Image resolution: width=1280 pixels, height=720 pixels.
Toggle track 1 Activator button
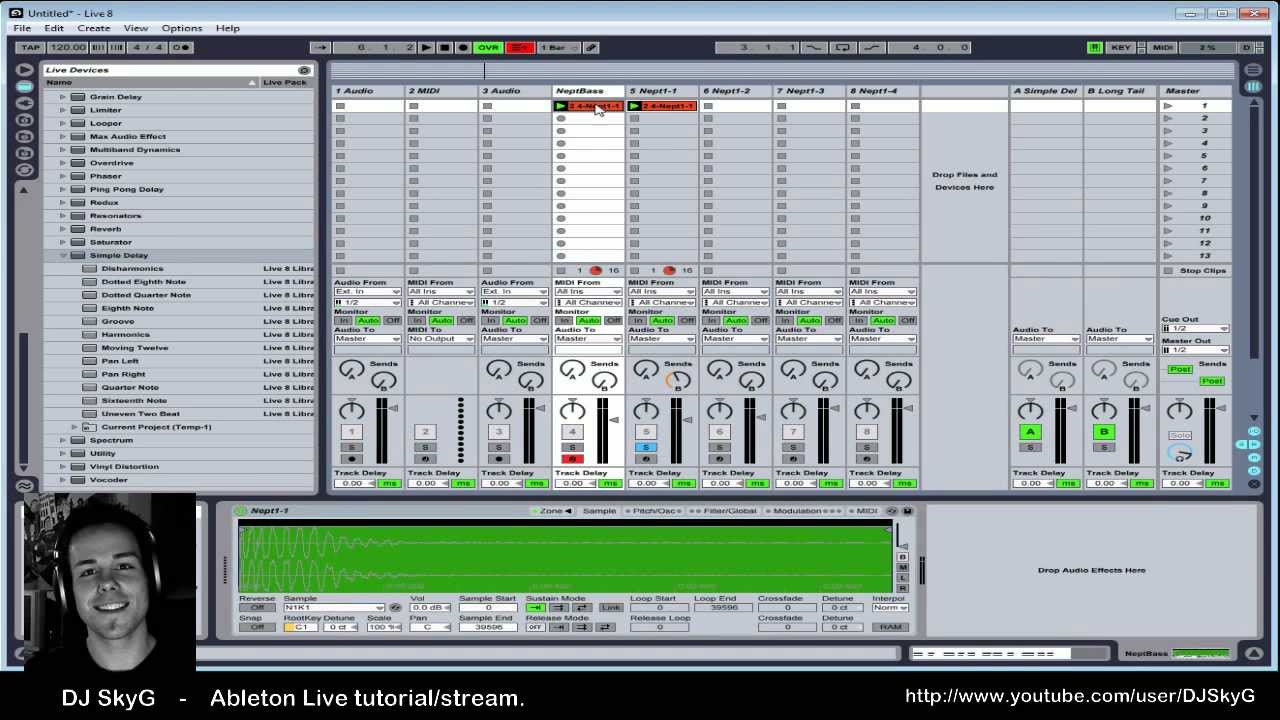coord(351,432)
